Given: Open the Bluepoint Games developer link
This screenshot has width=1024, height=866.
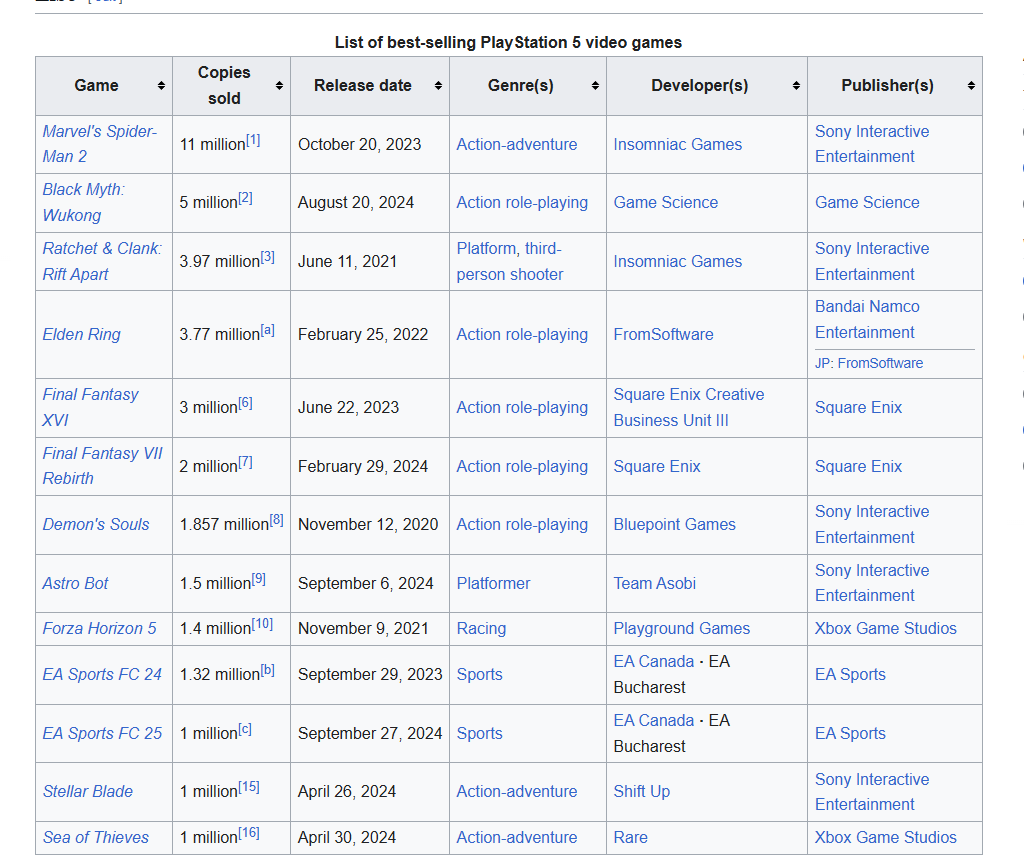Looking at the screenshot, I should pos(674,524).
